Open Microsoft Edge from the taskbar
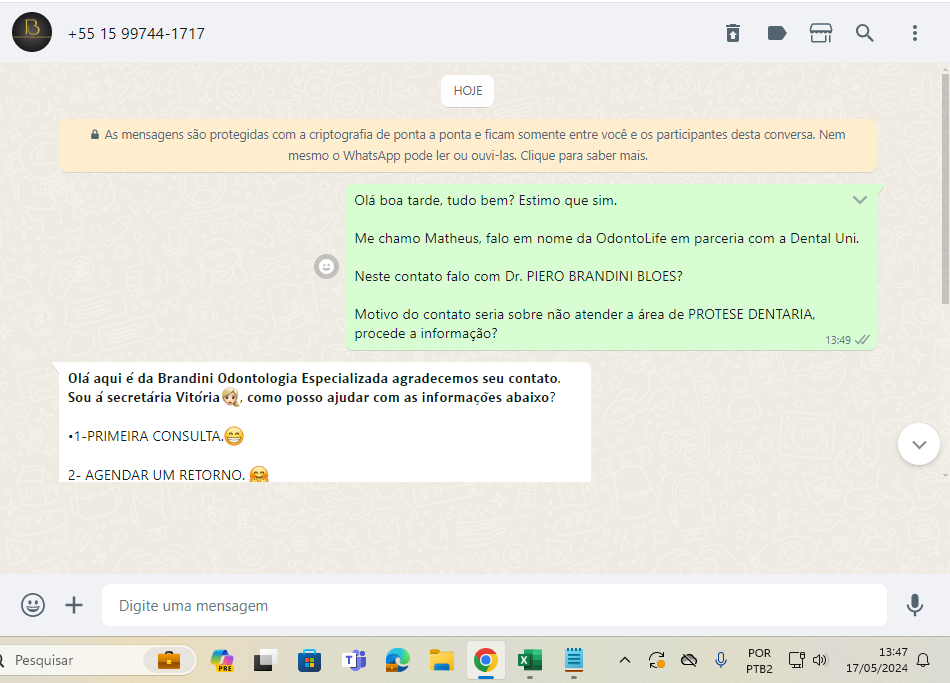950x683 pixels. point(397,660)
